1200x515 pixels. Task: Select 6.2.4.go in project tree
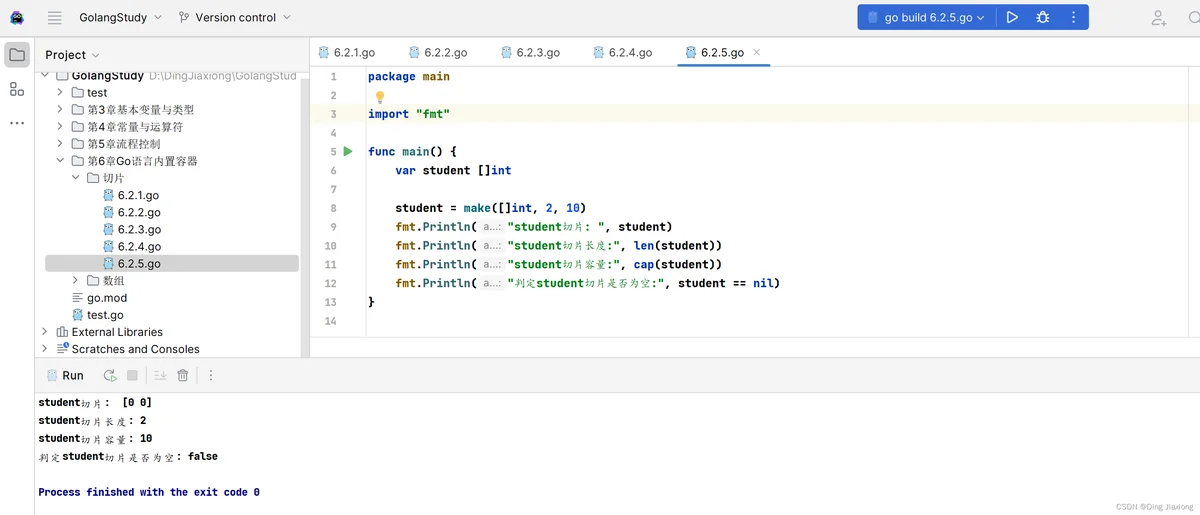pyautogui.click(x=139, y=246)
